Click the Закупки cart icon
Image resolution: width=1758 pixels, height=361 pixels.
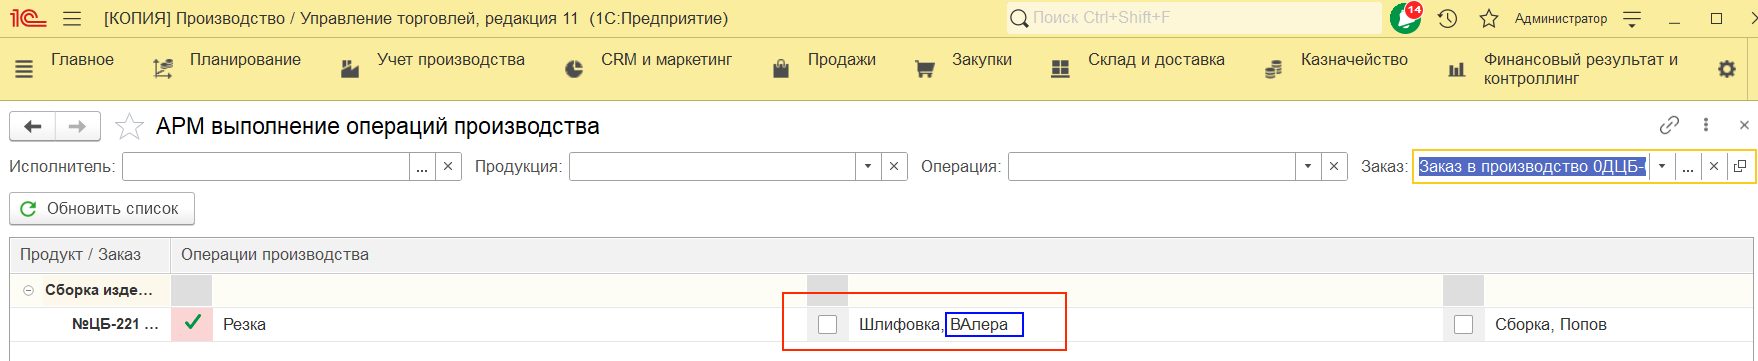tap(925, 69)
